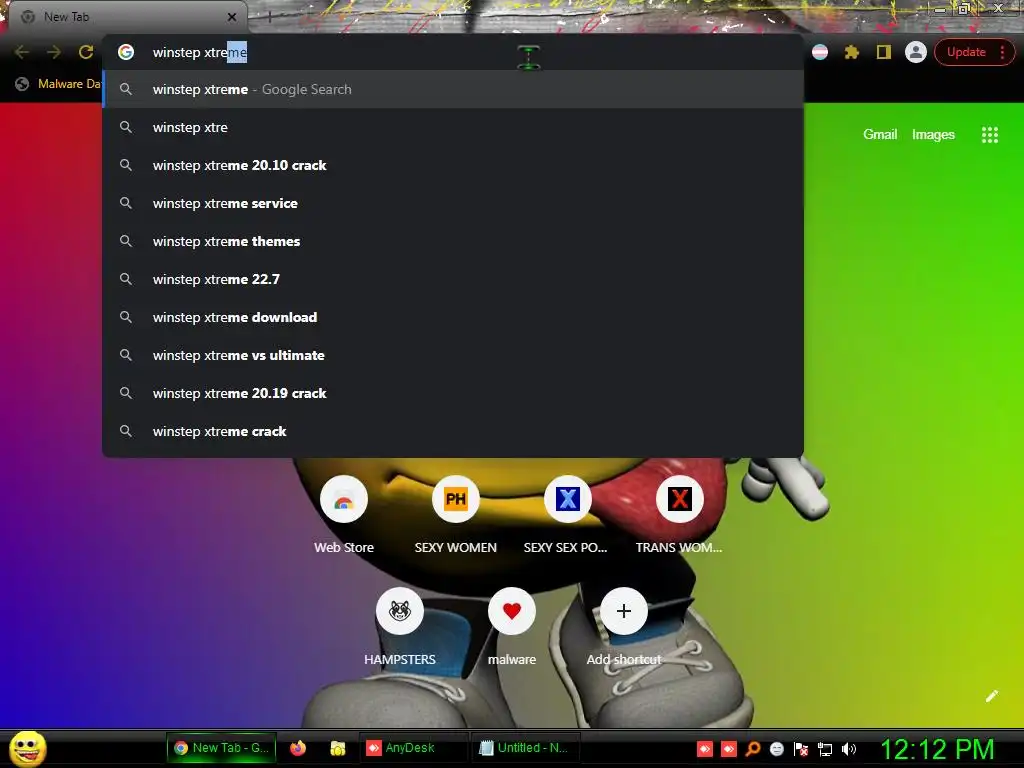
Task: Click the address bar containing winstep xtreme
Action: (x=453, y=52)
